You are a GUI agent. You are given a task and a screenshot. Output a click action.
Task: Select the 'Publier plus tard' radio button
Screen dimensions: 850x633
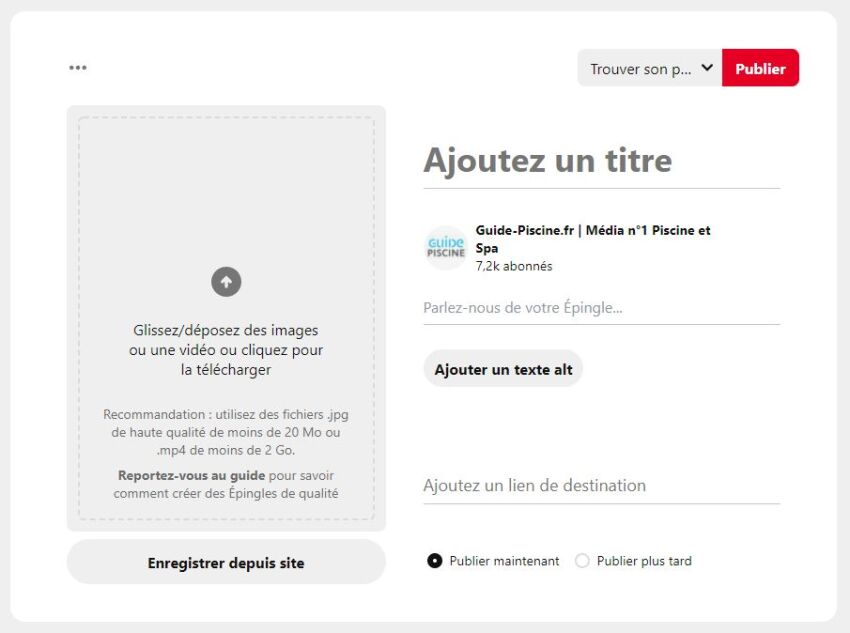coord(582,561)
